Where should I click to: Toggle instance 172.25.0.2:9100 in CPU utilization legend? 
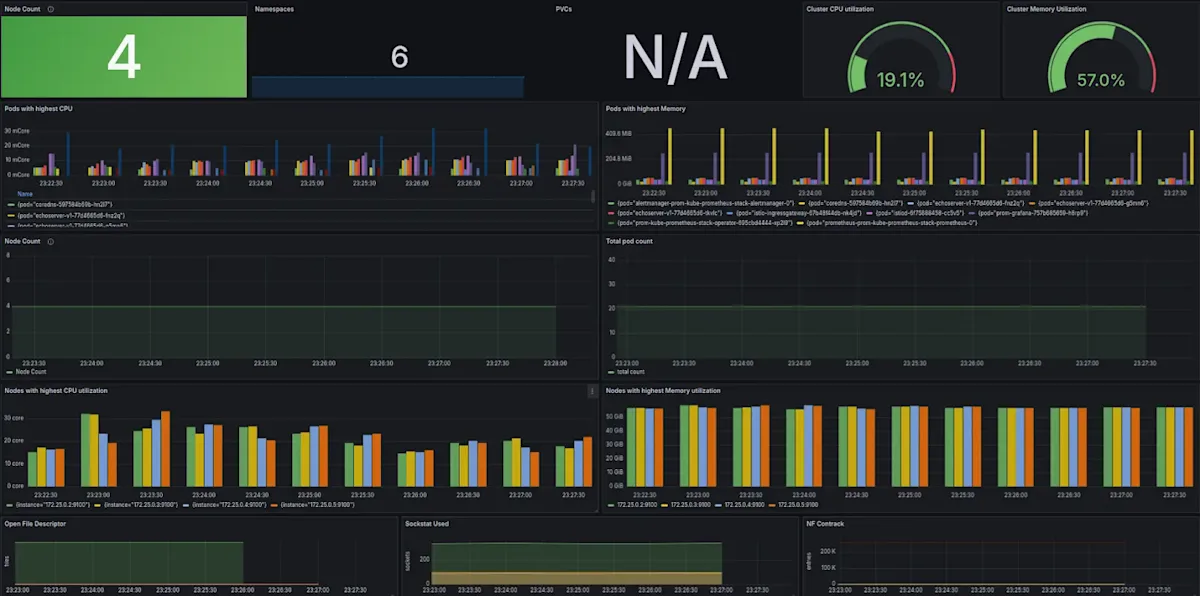pos(46,504)
